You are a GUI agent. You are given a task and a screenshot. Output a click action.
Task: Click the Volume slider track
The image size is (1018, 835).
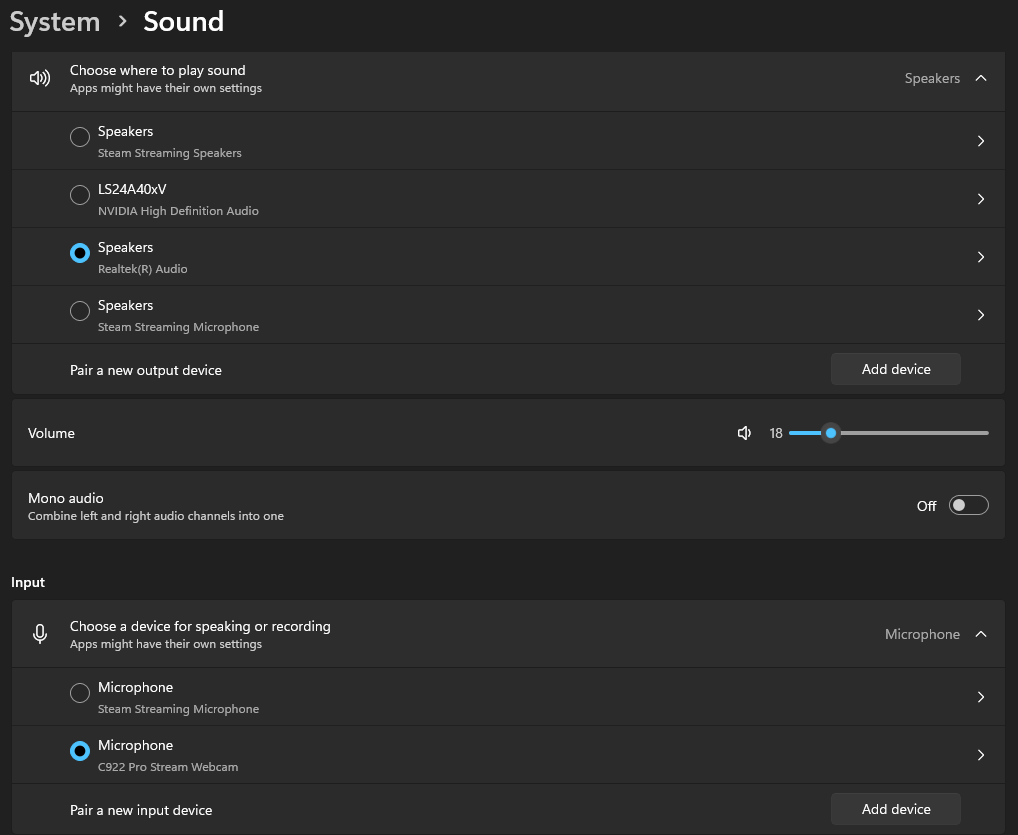tap(910, 433)
